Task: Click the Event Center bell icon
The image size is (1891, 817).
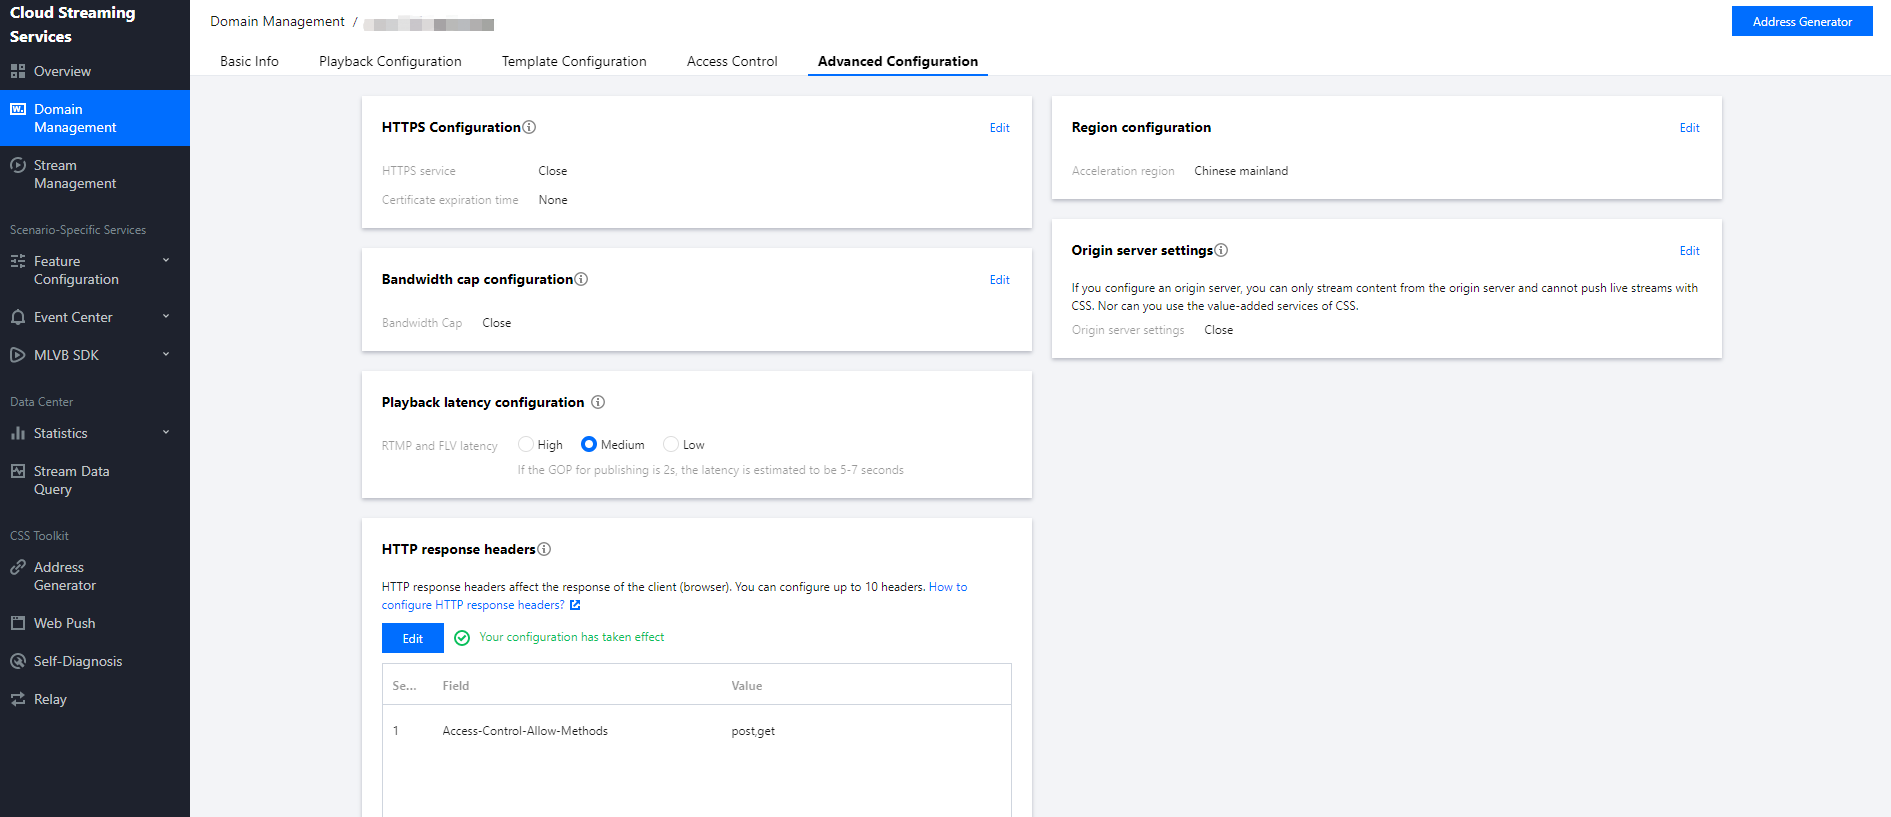Action: tap(18, 317)
